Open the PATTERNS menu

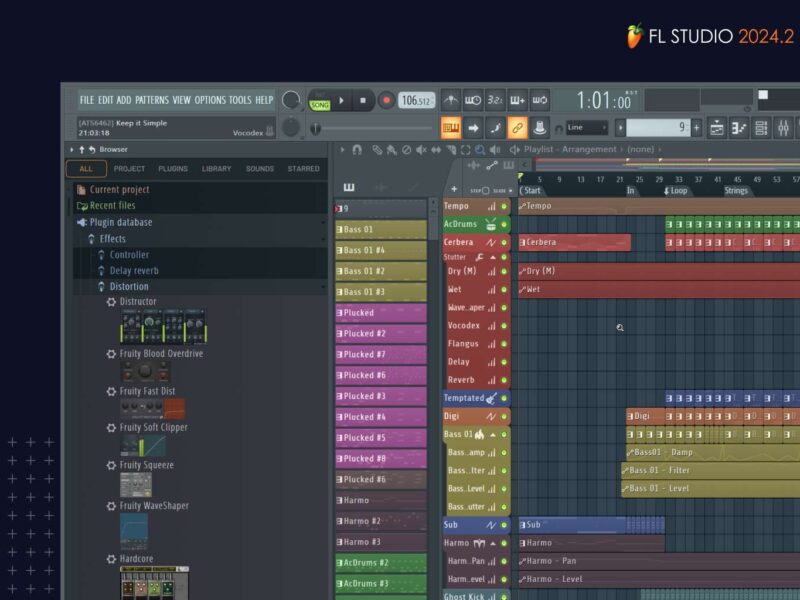[x=152, y=100]
